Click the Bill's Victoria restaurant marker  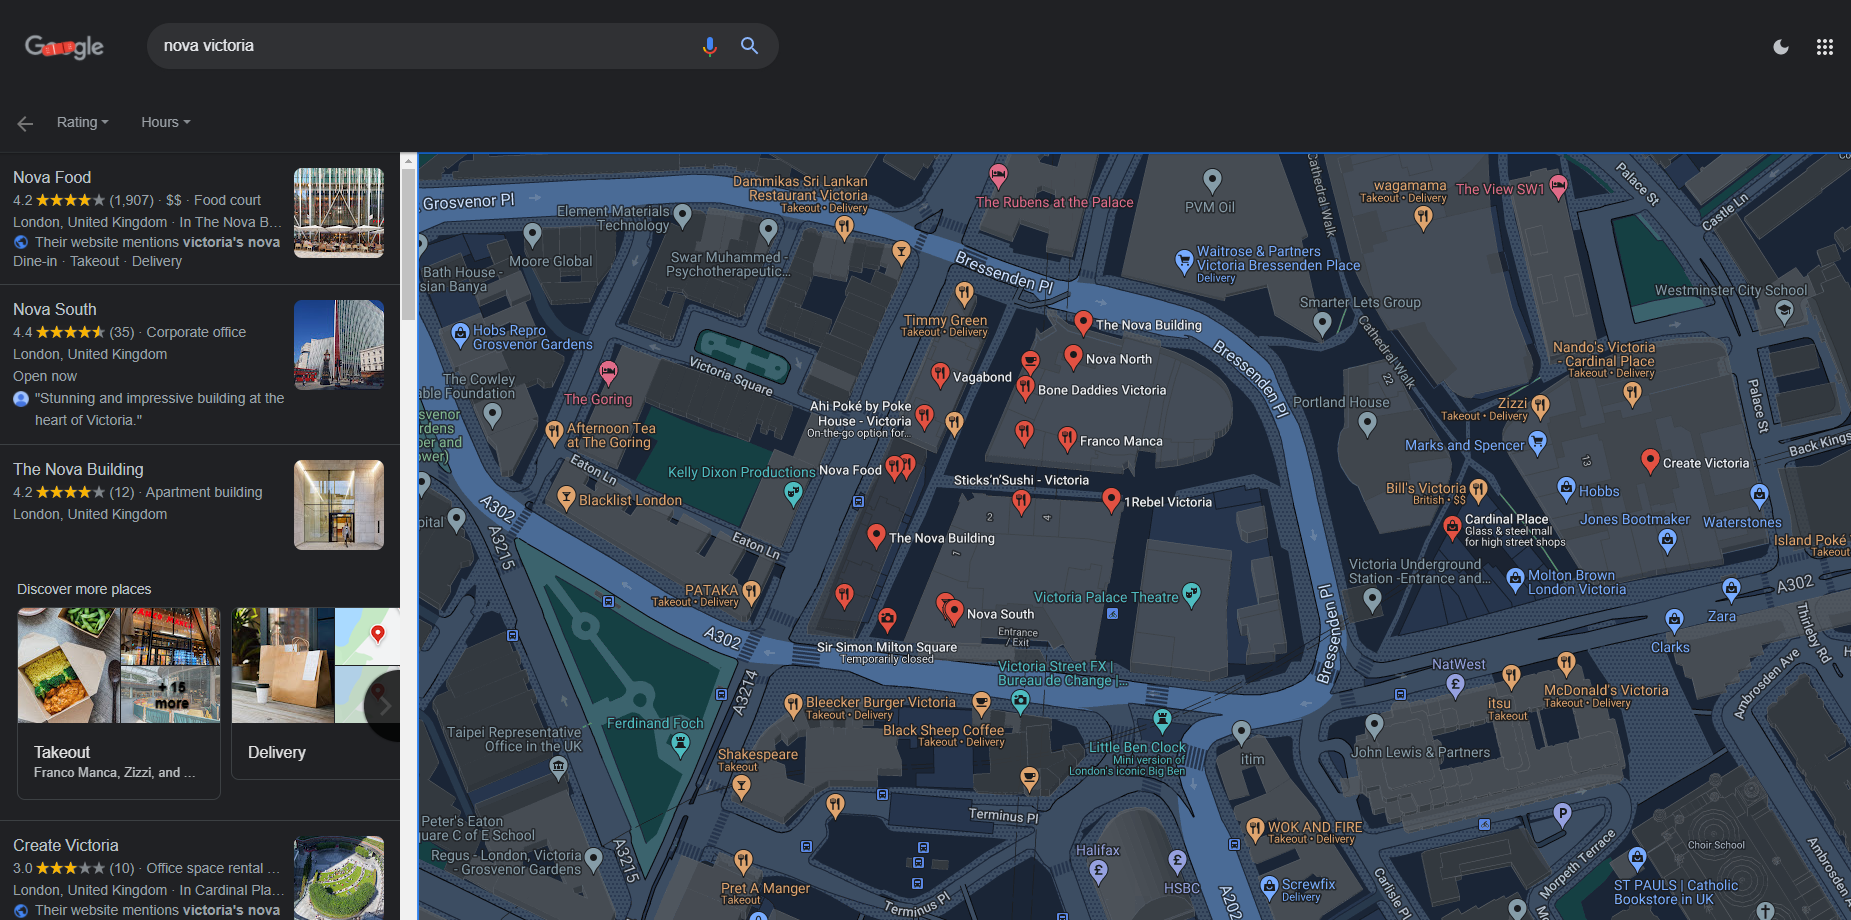click(x=1478, y=490)
